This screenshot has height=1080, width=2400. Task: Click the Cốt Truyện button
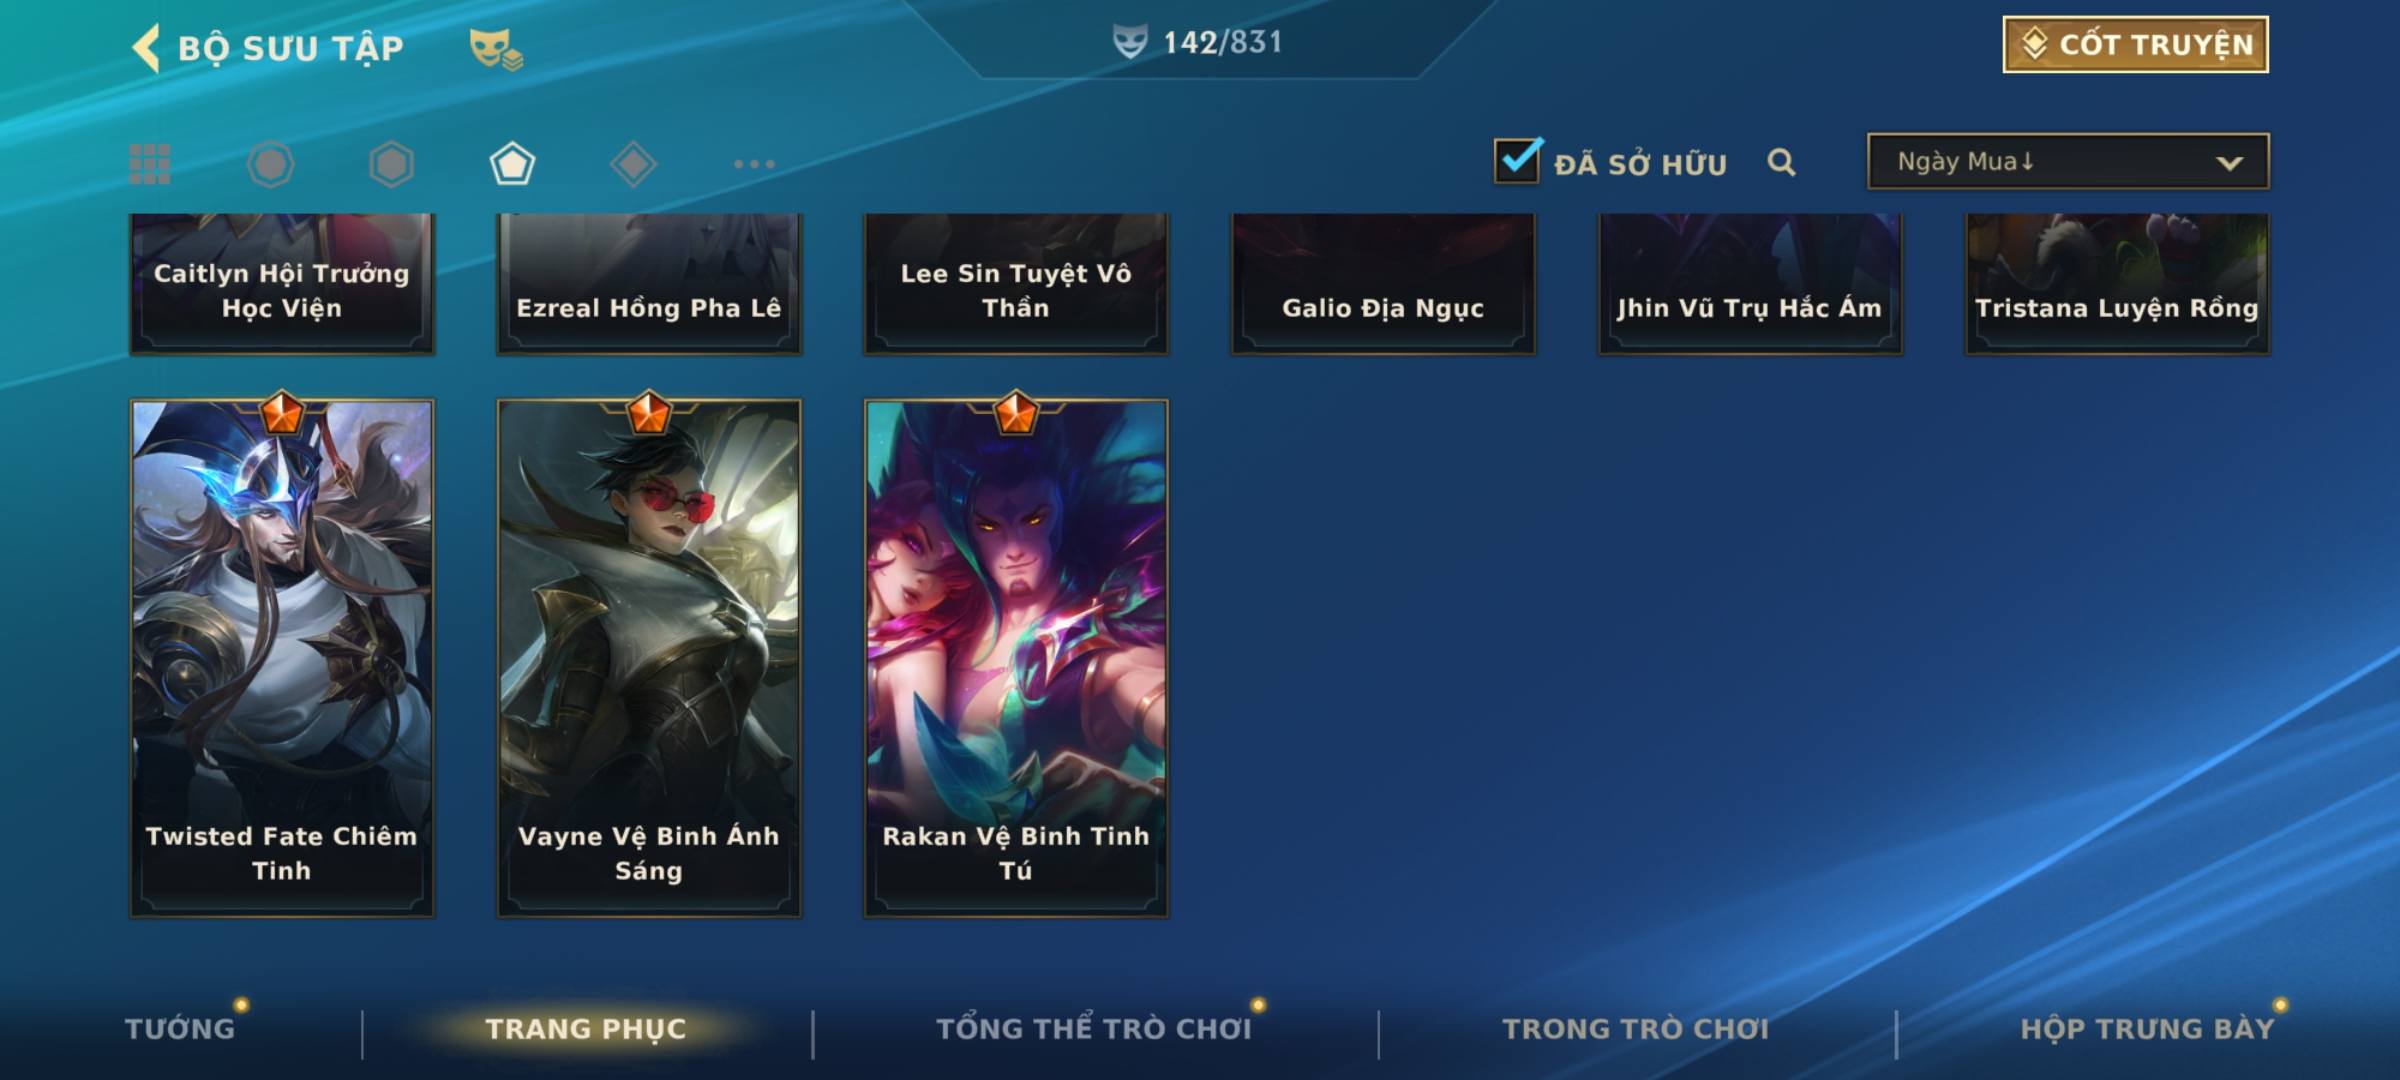point(2135,44)
